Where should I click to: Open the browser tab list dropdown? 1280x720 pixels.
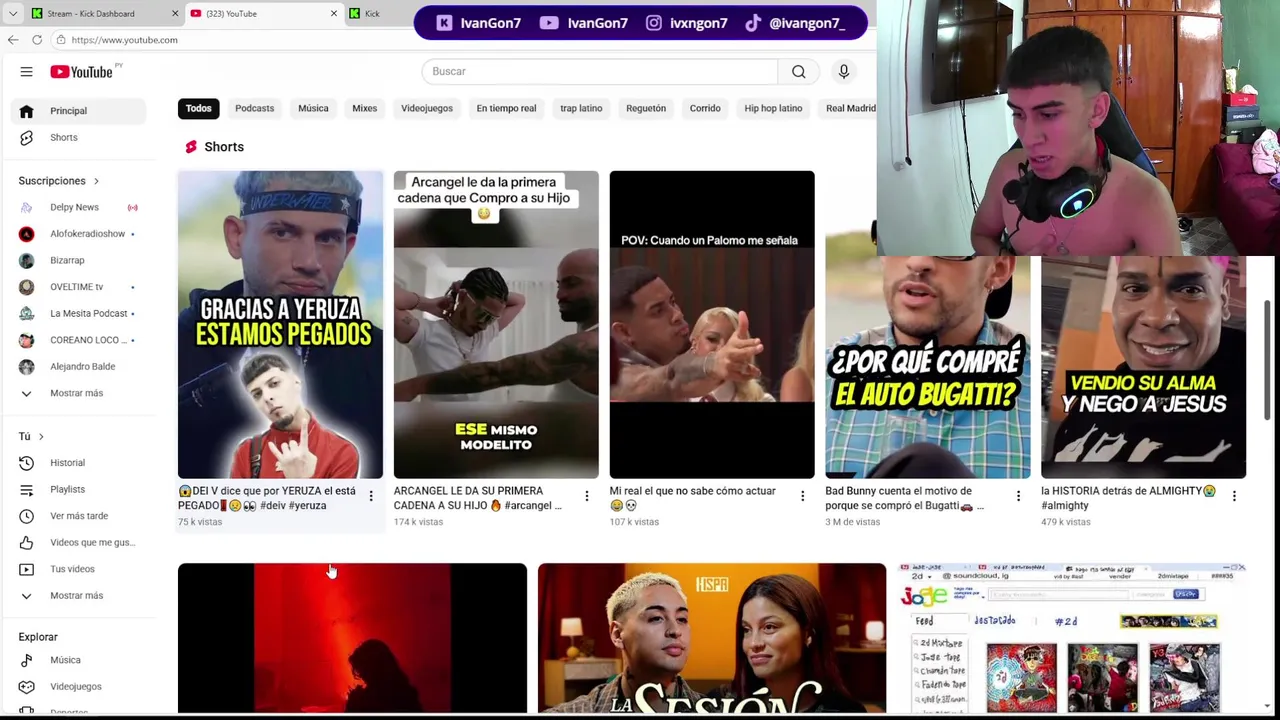pos(13,13)
